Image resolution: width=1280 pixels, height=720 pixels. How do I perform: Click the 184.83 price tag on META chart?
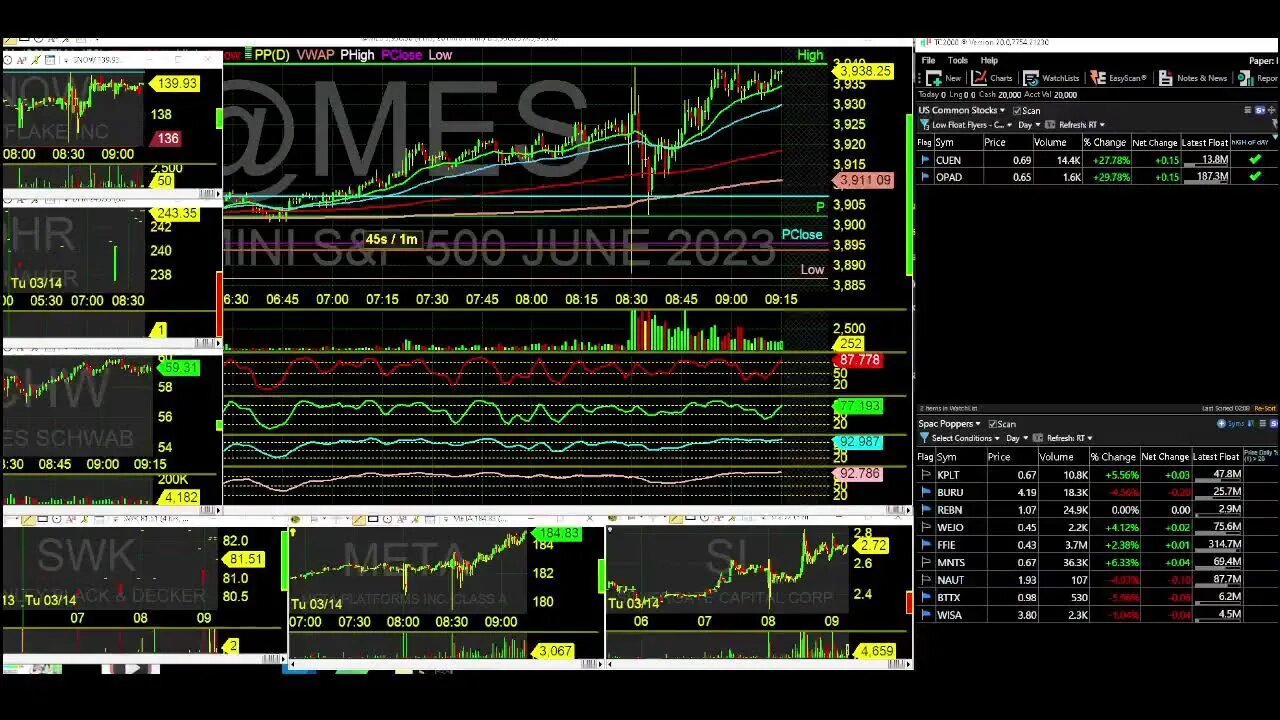coord(558,534)
